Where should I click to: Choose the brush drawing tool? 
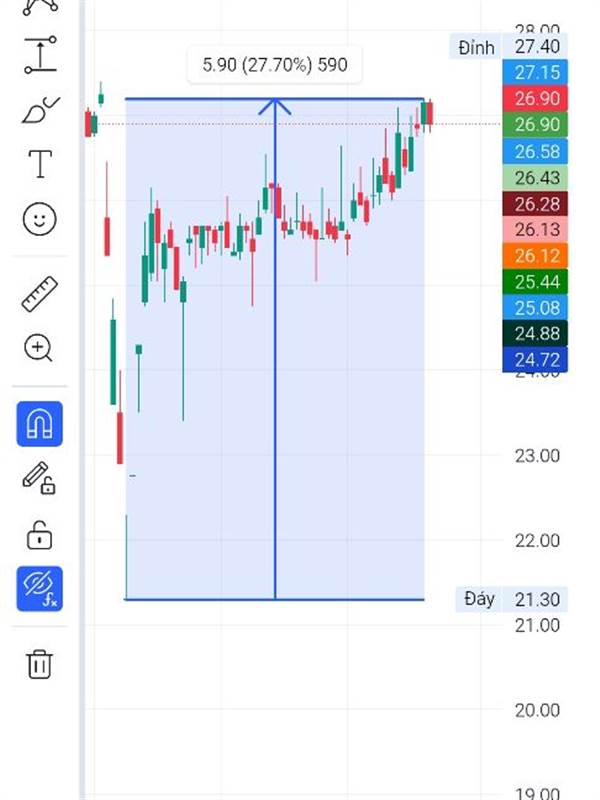(x=40, y=109)
